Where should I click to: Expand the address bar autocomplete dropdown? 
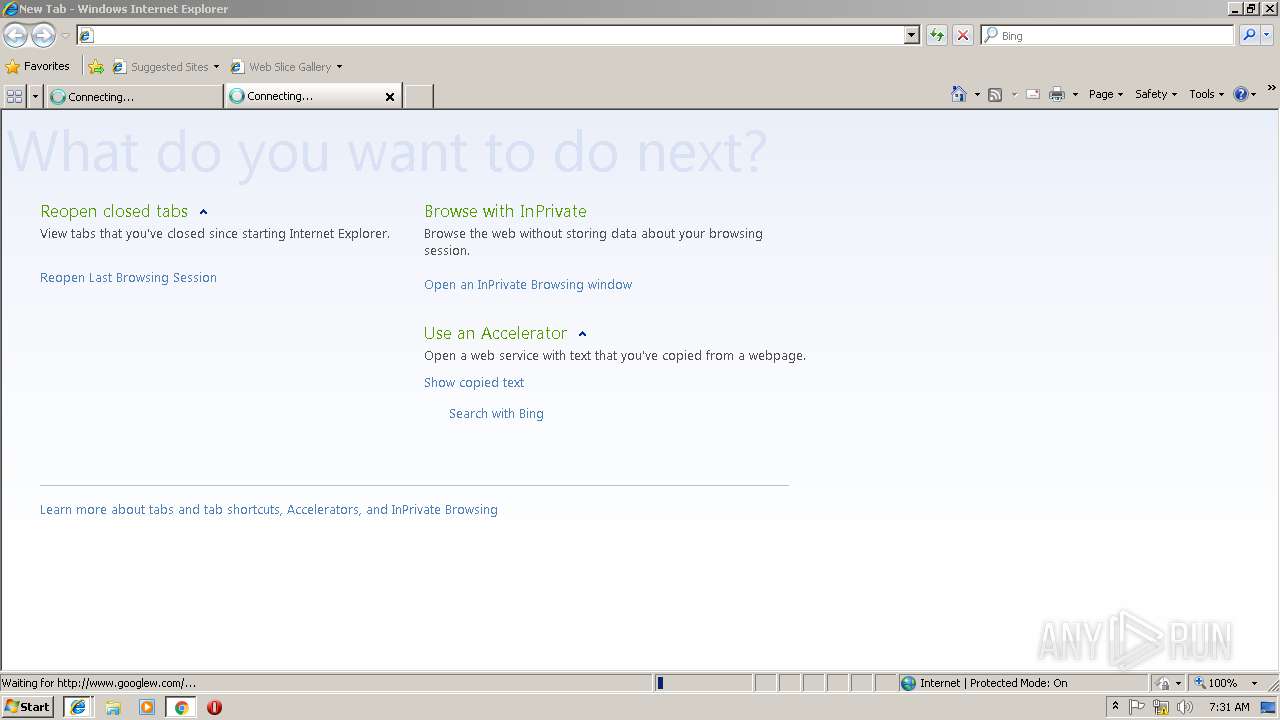[911, 35]
